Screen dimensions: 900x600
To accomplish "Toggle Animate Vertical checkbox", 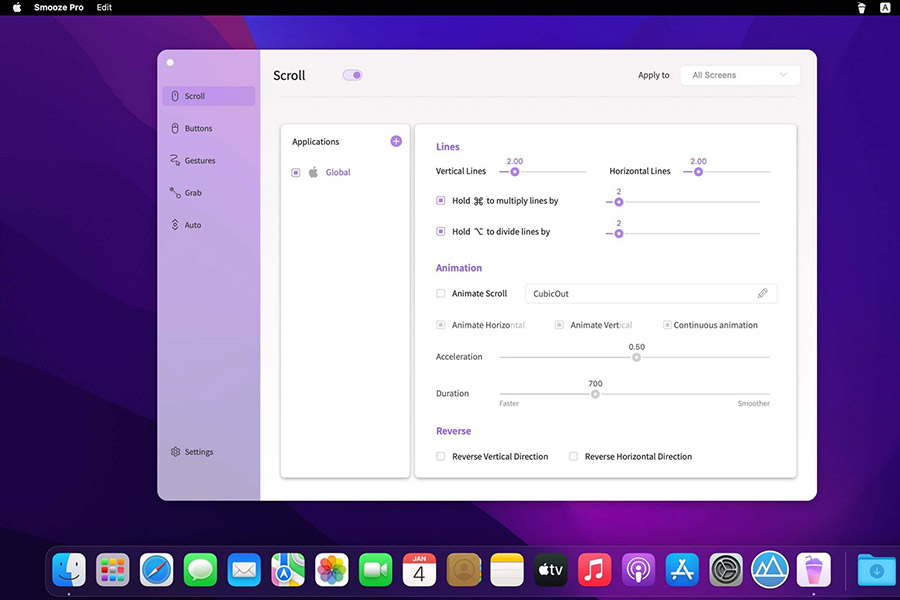I will coord(559,325).
